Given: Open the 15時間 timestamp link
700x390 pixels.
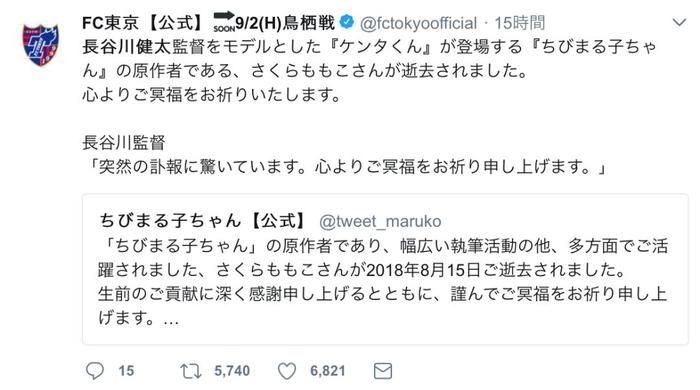Looking at the screenshot, I should [520, 23].
